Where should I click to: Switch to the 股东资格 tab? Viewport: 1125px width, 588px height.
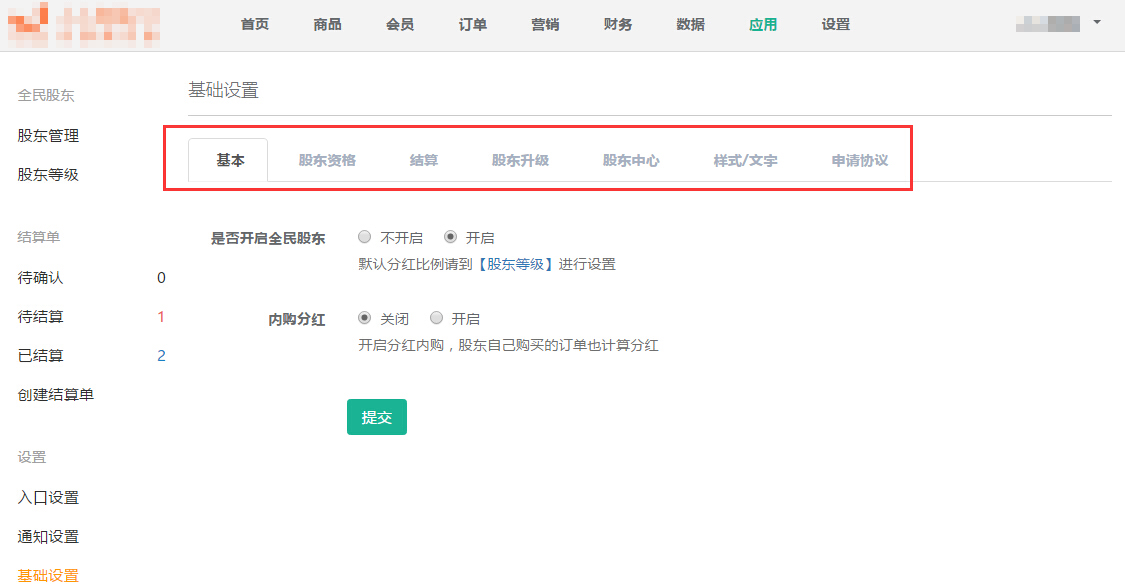point(327,160)
